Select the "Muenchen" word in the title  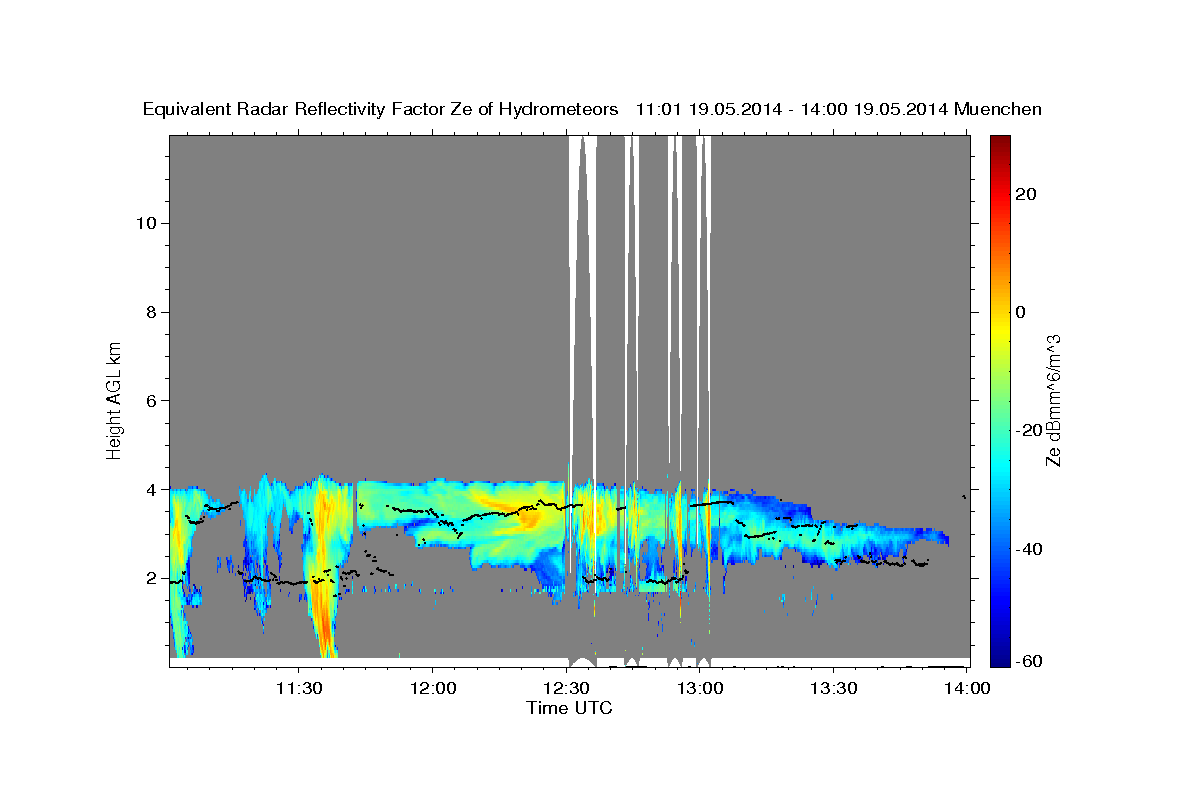[998, 110]
